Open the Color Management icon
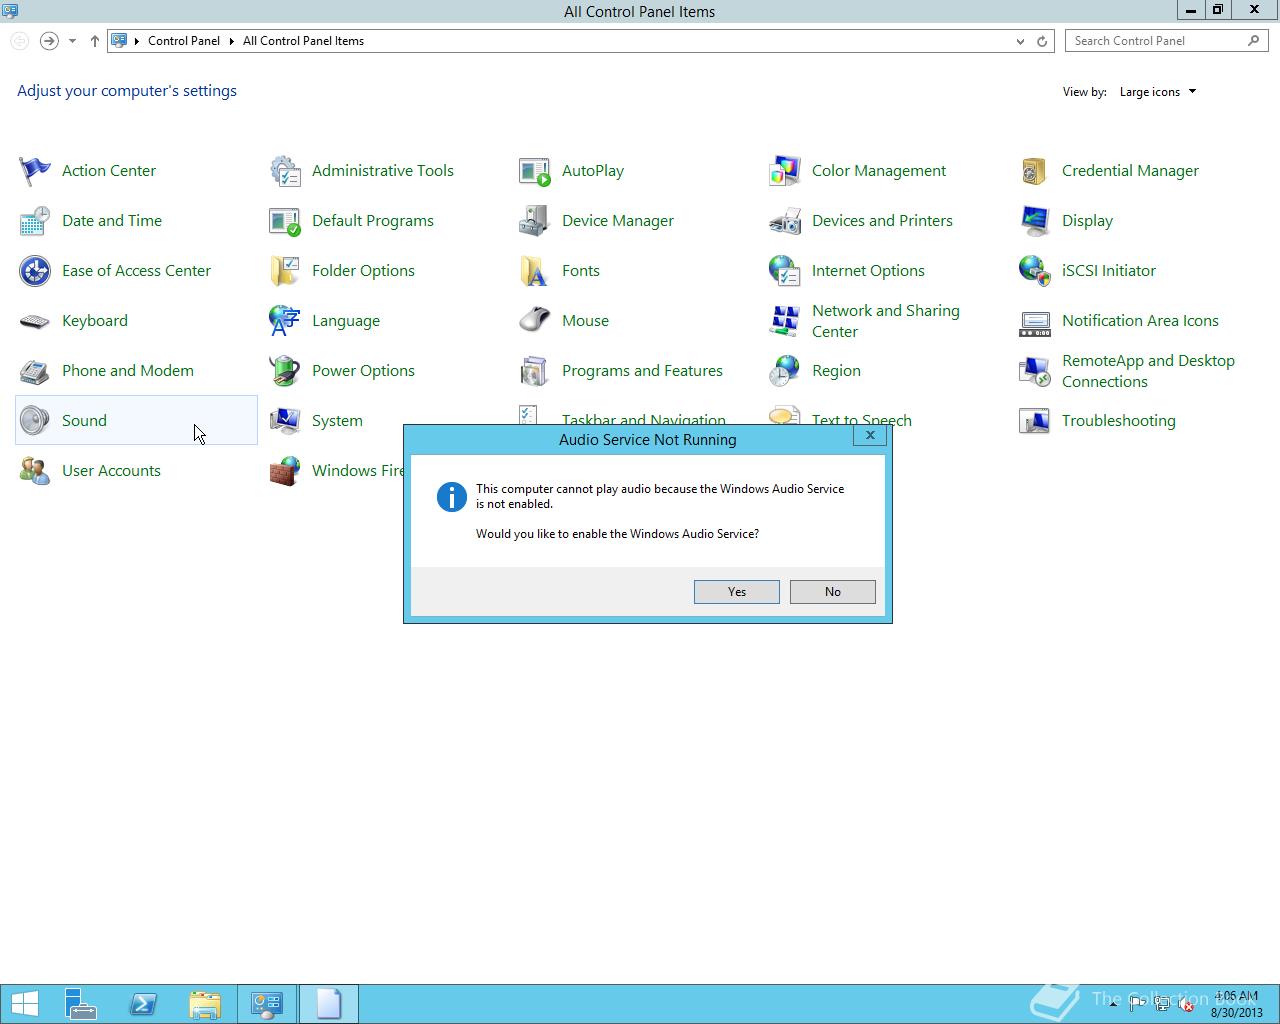The width and height of the screenshot is (1280, 1024). pos(785,171)
